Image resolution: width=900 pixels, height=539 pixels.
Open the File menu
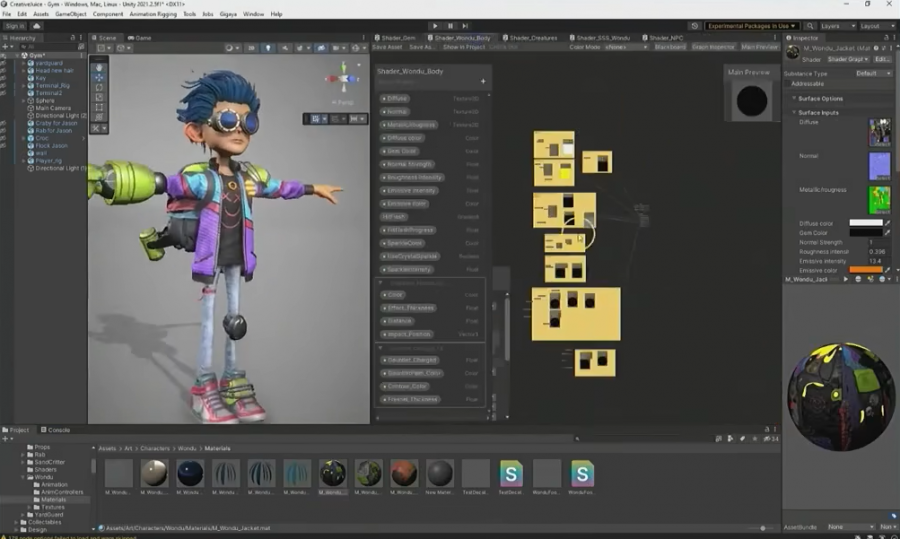coord(7,14)
